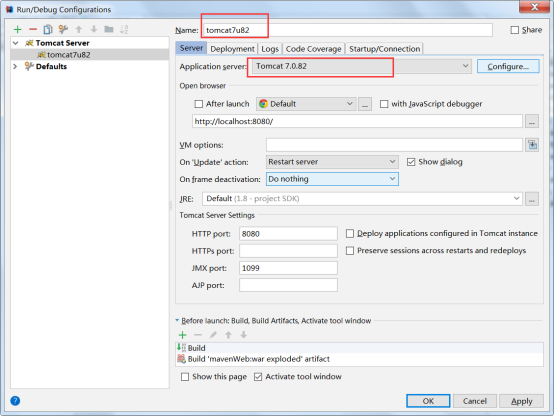554x416 pixels.
Task: Switch to the Deployment tab
Action: coord(232,49)
